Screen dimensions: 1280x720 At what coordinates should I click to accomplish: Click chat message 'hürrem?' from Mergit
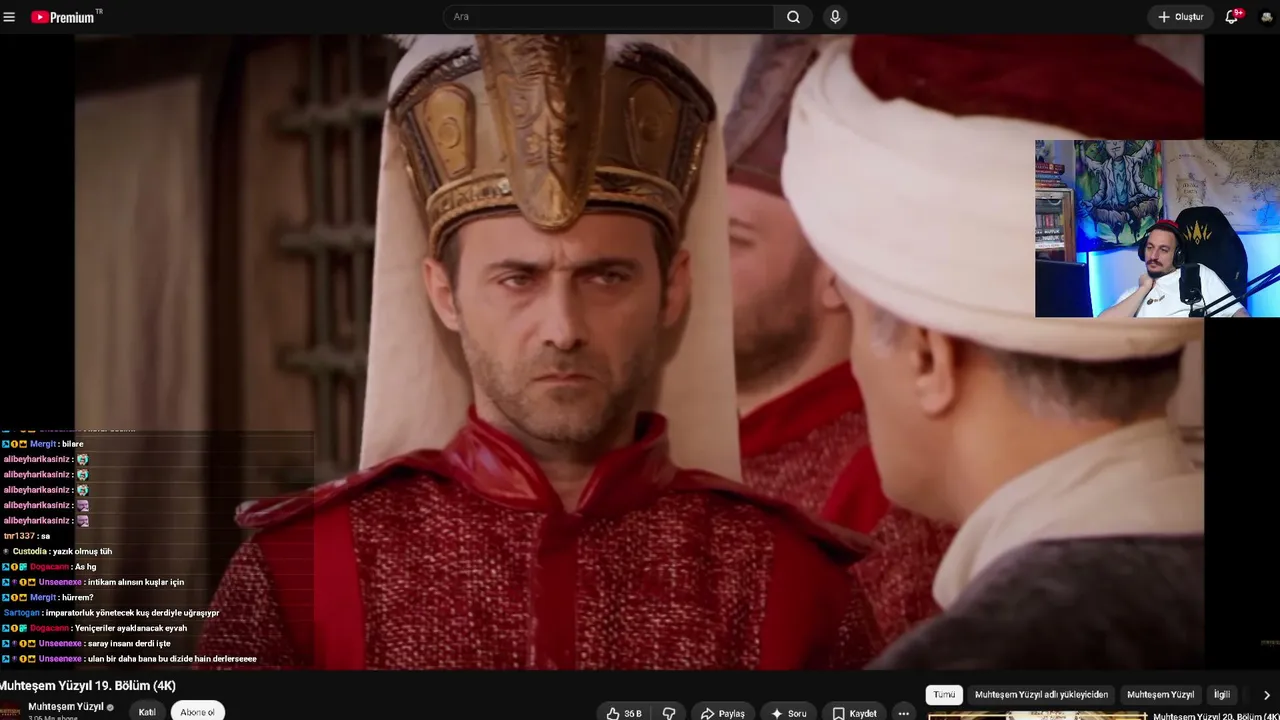click(78, 597)
